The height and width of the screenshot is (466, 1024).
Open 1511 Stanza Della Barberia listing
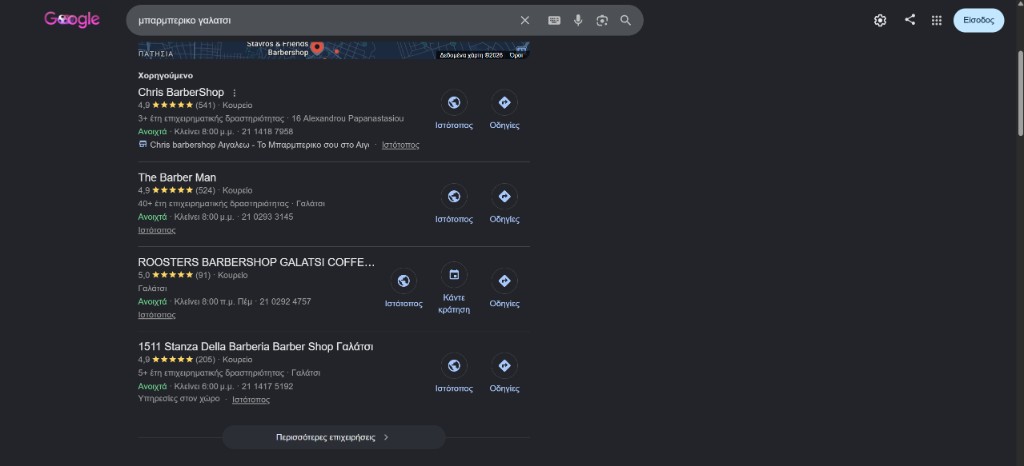[x=255, y=347]
